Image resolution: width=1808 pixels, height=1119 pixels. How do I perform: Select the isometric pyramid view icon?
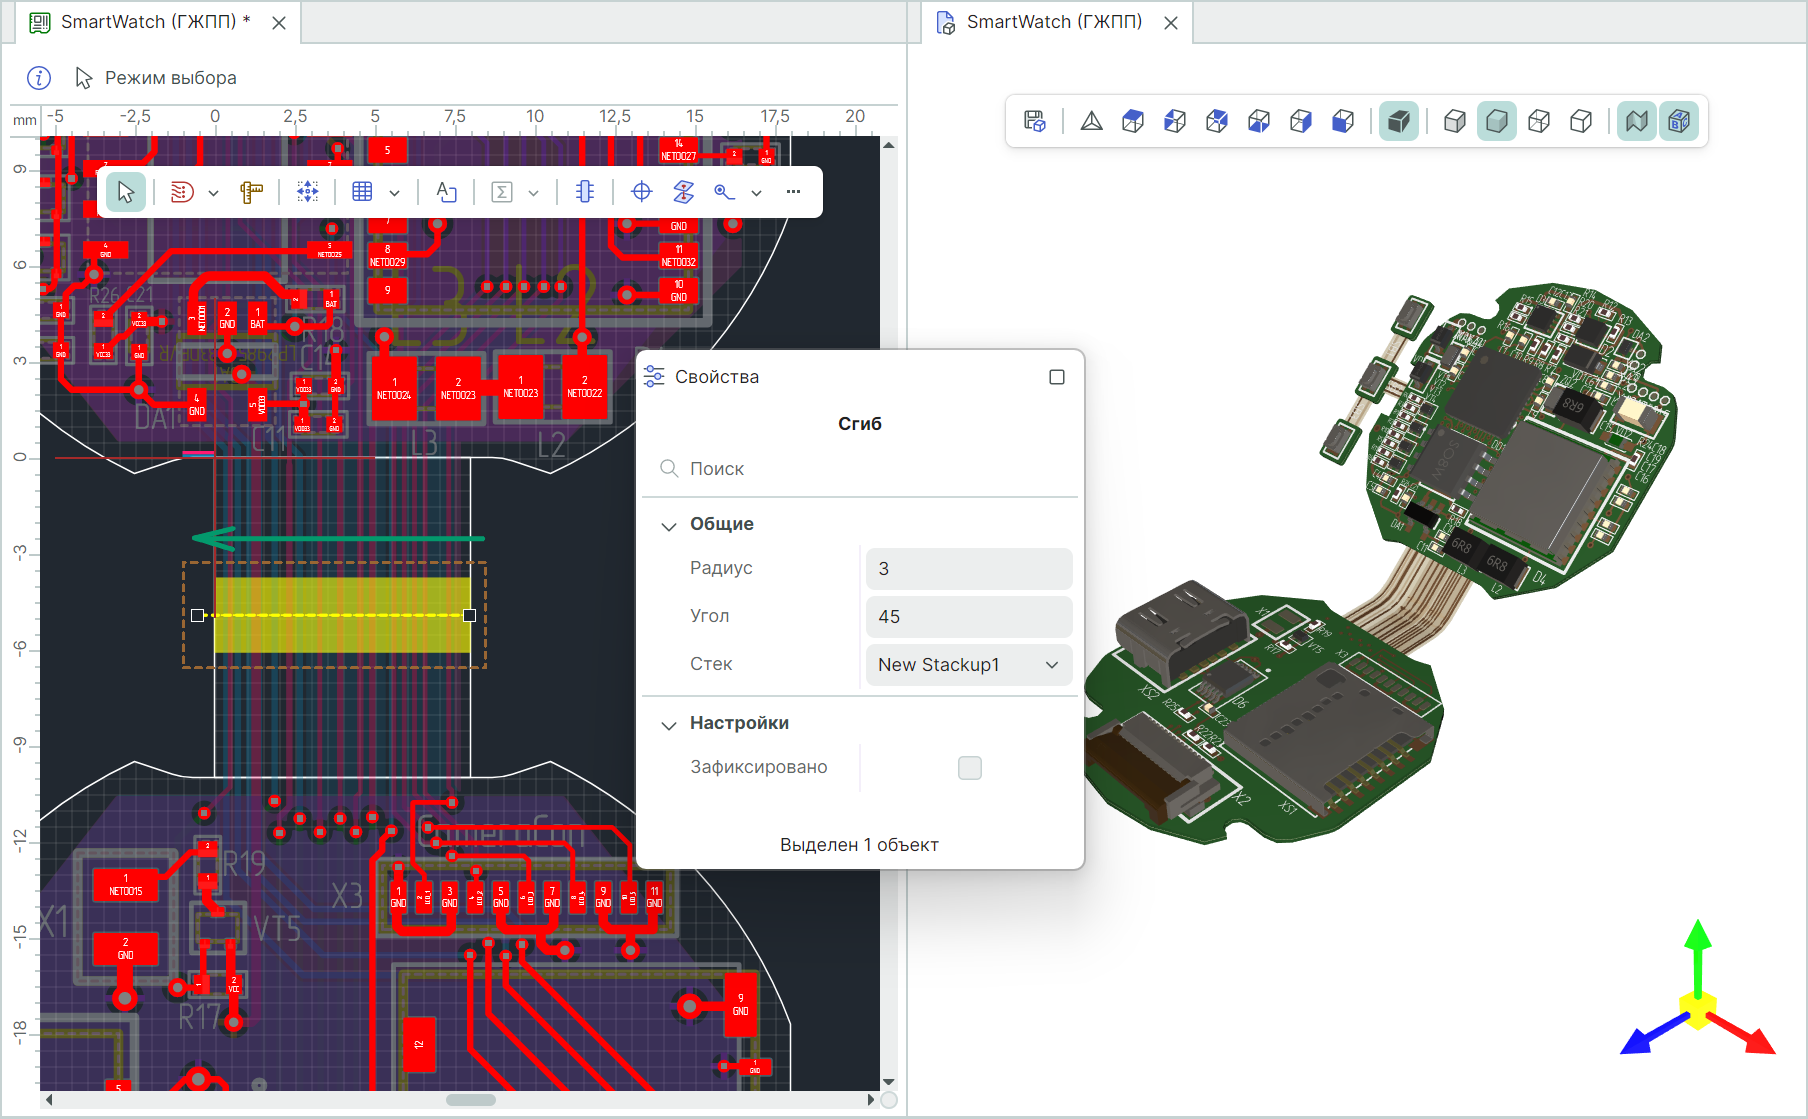(1091, 121)
